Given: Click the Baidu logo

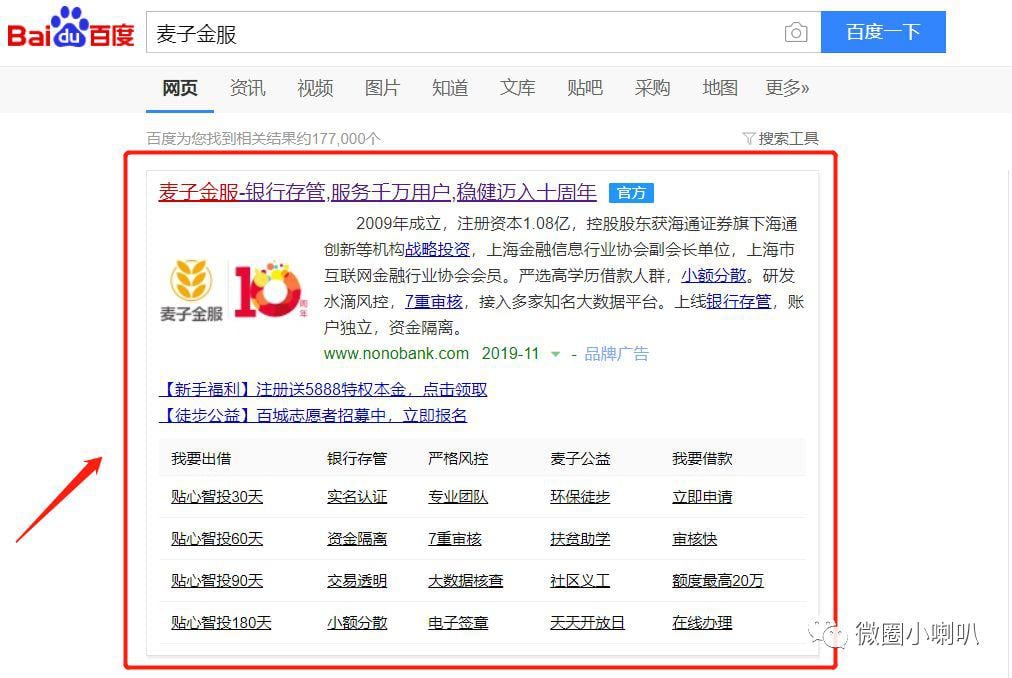Looking at the screenshot, I should point(70,28).
